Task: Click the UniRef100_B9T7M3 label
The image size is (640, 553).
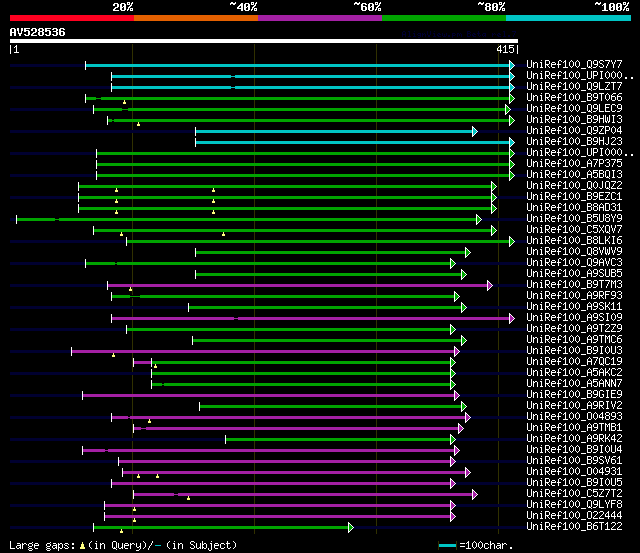Action: point(574,285)
